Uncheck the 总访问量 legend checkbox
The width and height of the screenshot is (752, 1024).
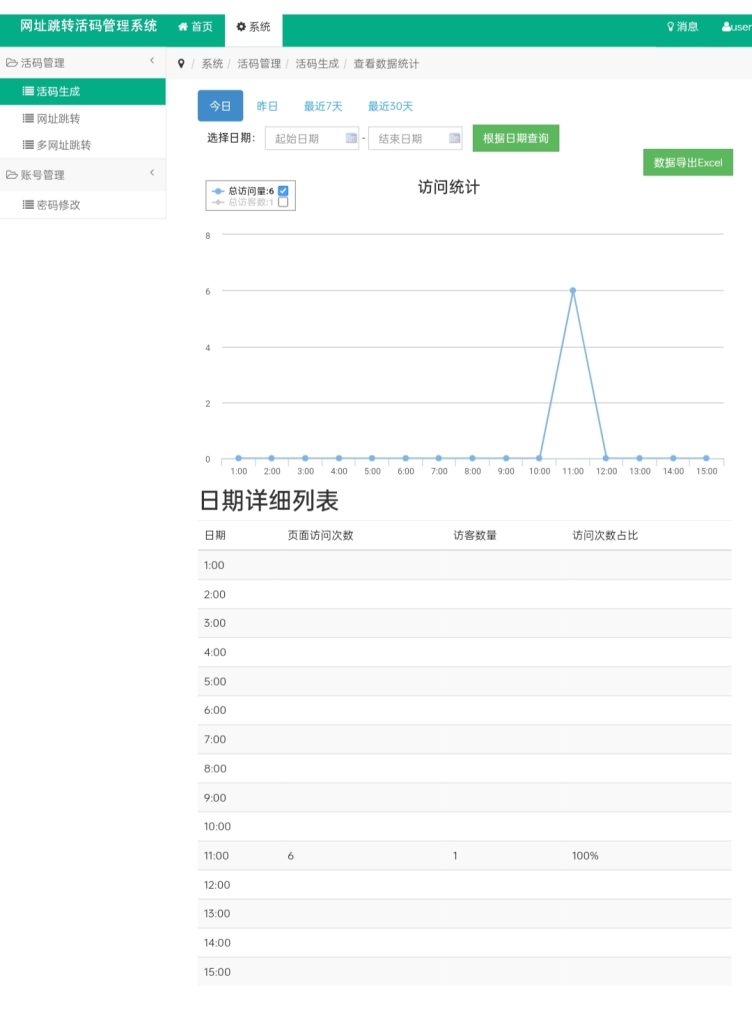tap(283, 190)
